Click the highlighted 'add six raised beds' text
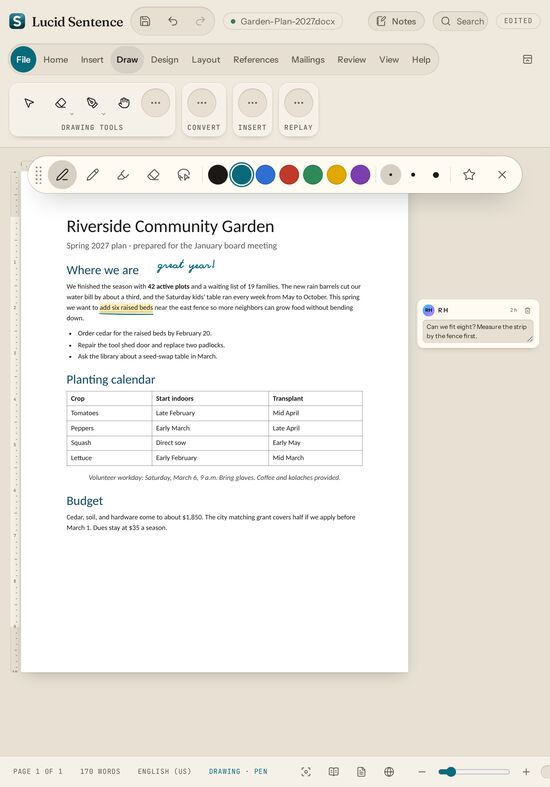This screenshot has width=550, height=787. click(x=126, y=308)
